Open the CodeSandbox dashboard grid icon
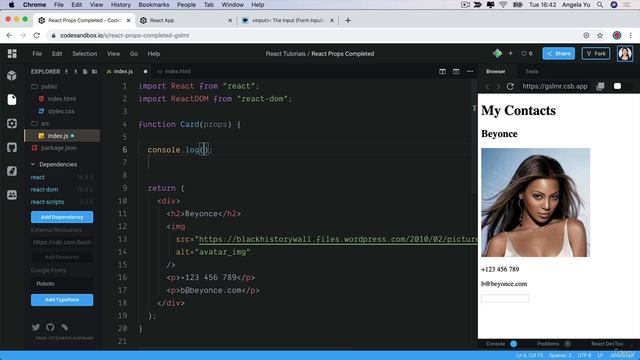Image resolution: width=640 pixels, height=360 pixels. tap(12, 53)
